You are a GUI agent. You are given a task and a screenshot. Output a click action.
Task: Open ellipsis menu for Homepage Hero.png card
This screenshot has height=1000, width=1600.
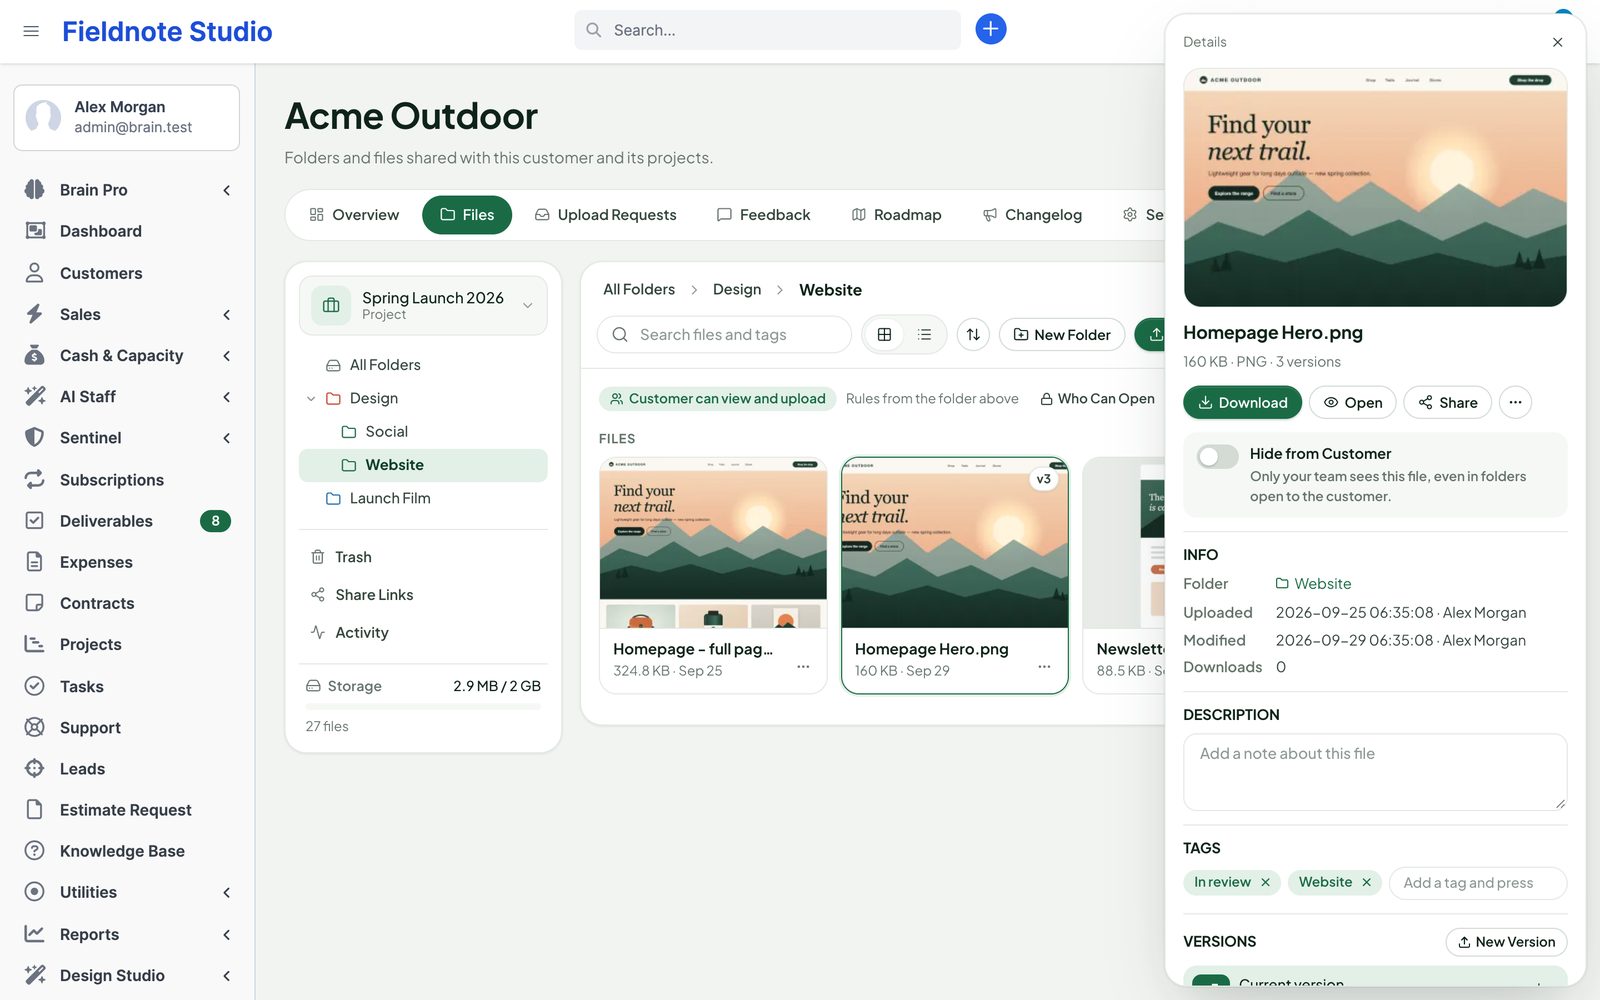1044,666
